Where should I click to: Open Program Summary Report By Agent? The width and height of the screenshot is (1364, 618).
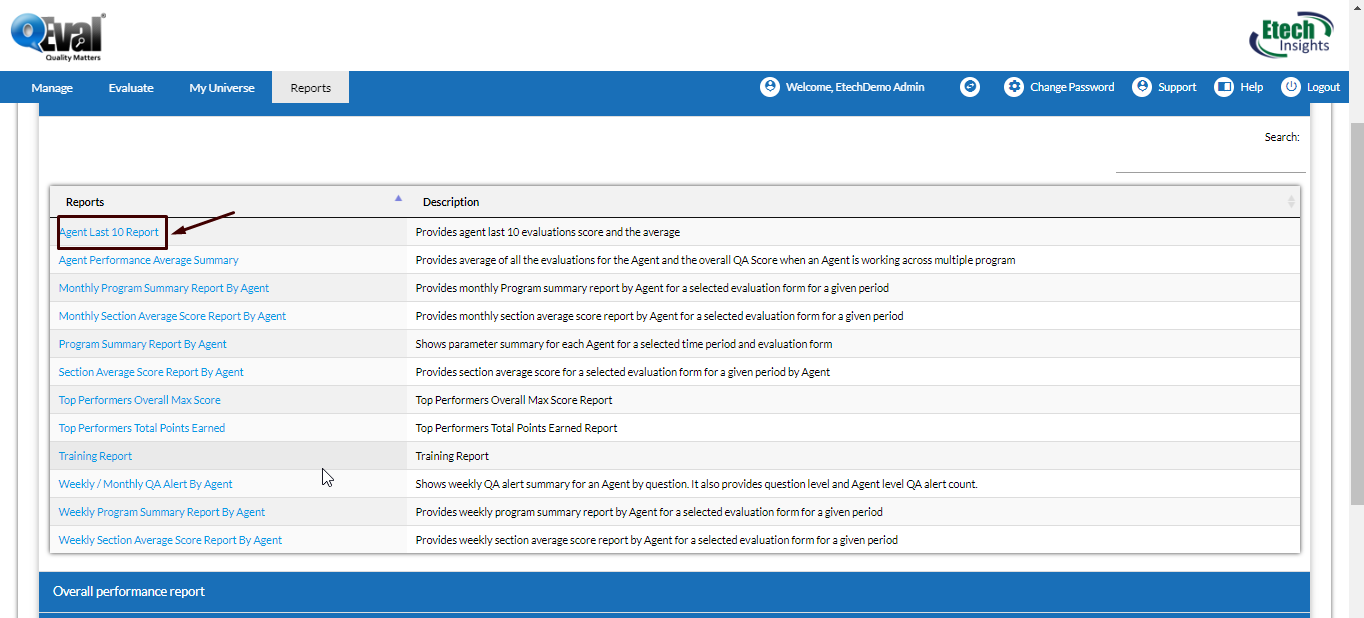tap(143, 344)
